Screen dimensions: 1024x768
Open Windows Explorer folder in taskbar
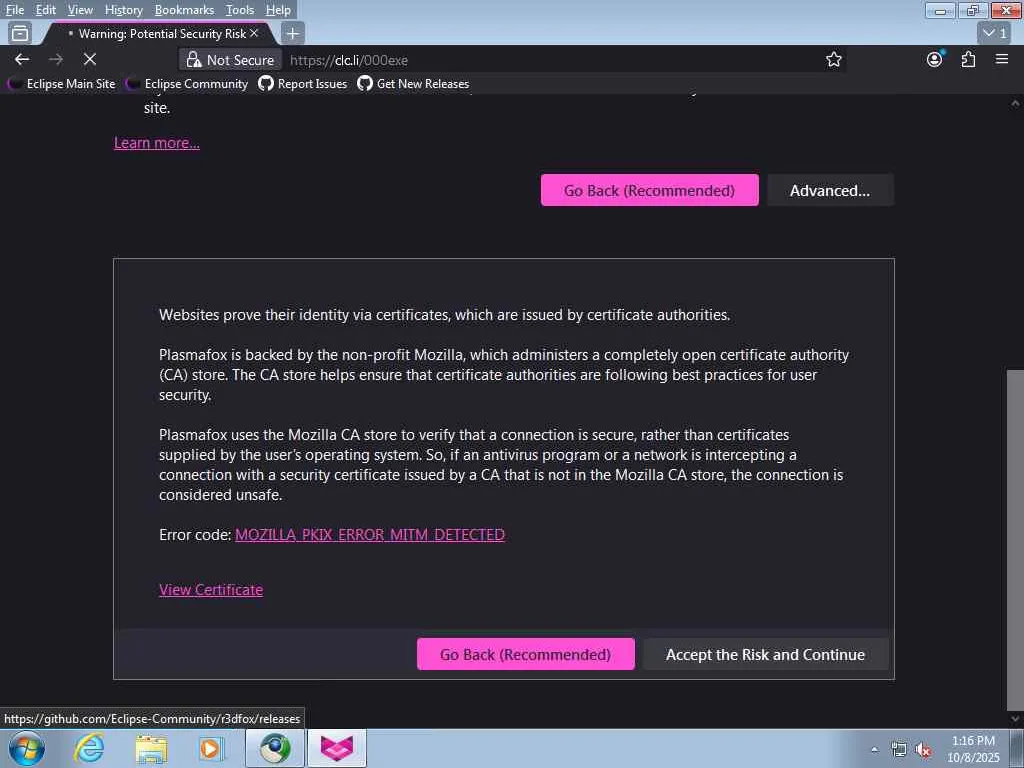coord(151,748)
